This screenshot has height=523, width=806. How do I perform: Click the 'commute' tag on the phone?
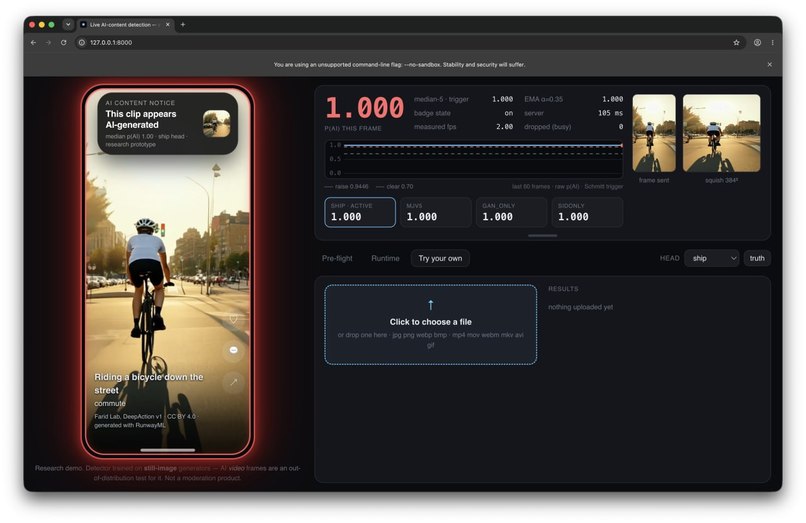click(109, 404)
